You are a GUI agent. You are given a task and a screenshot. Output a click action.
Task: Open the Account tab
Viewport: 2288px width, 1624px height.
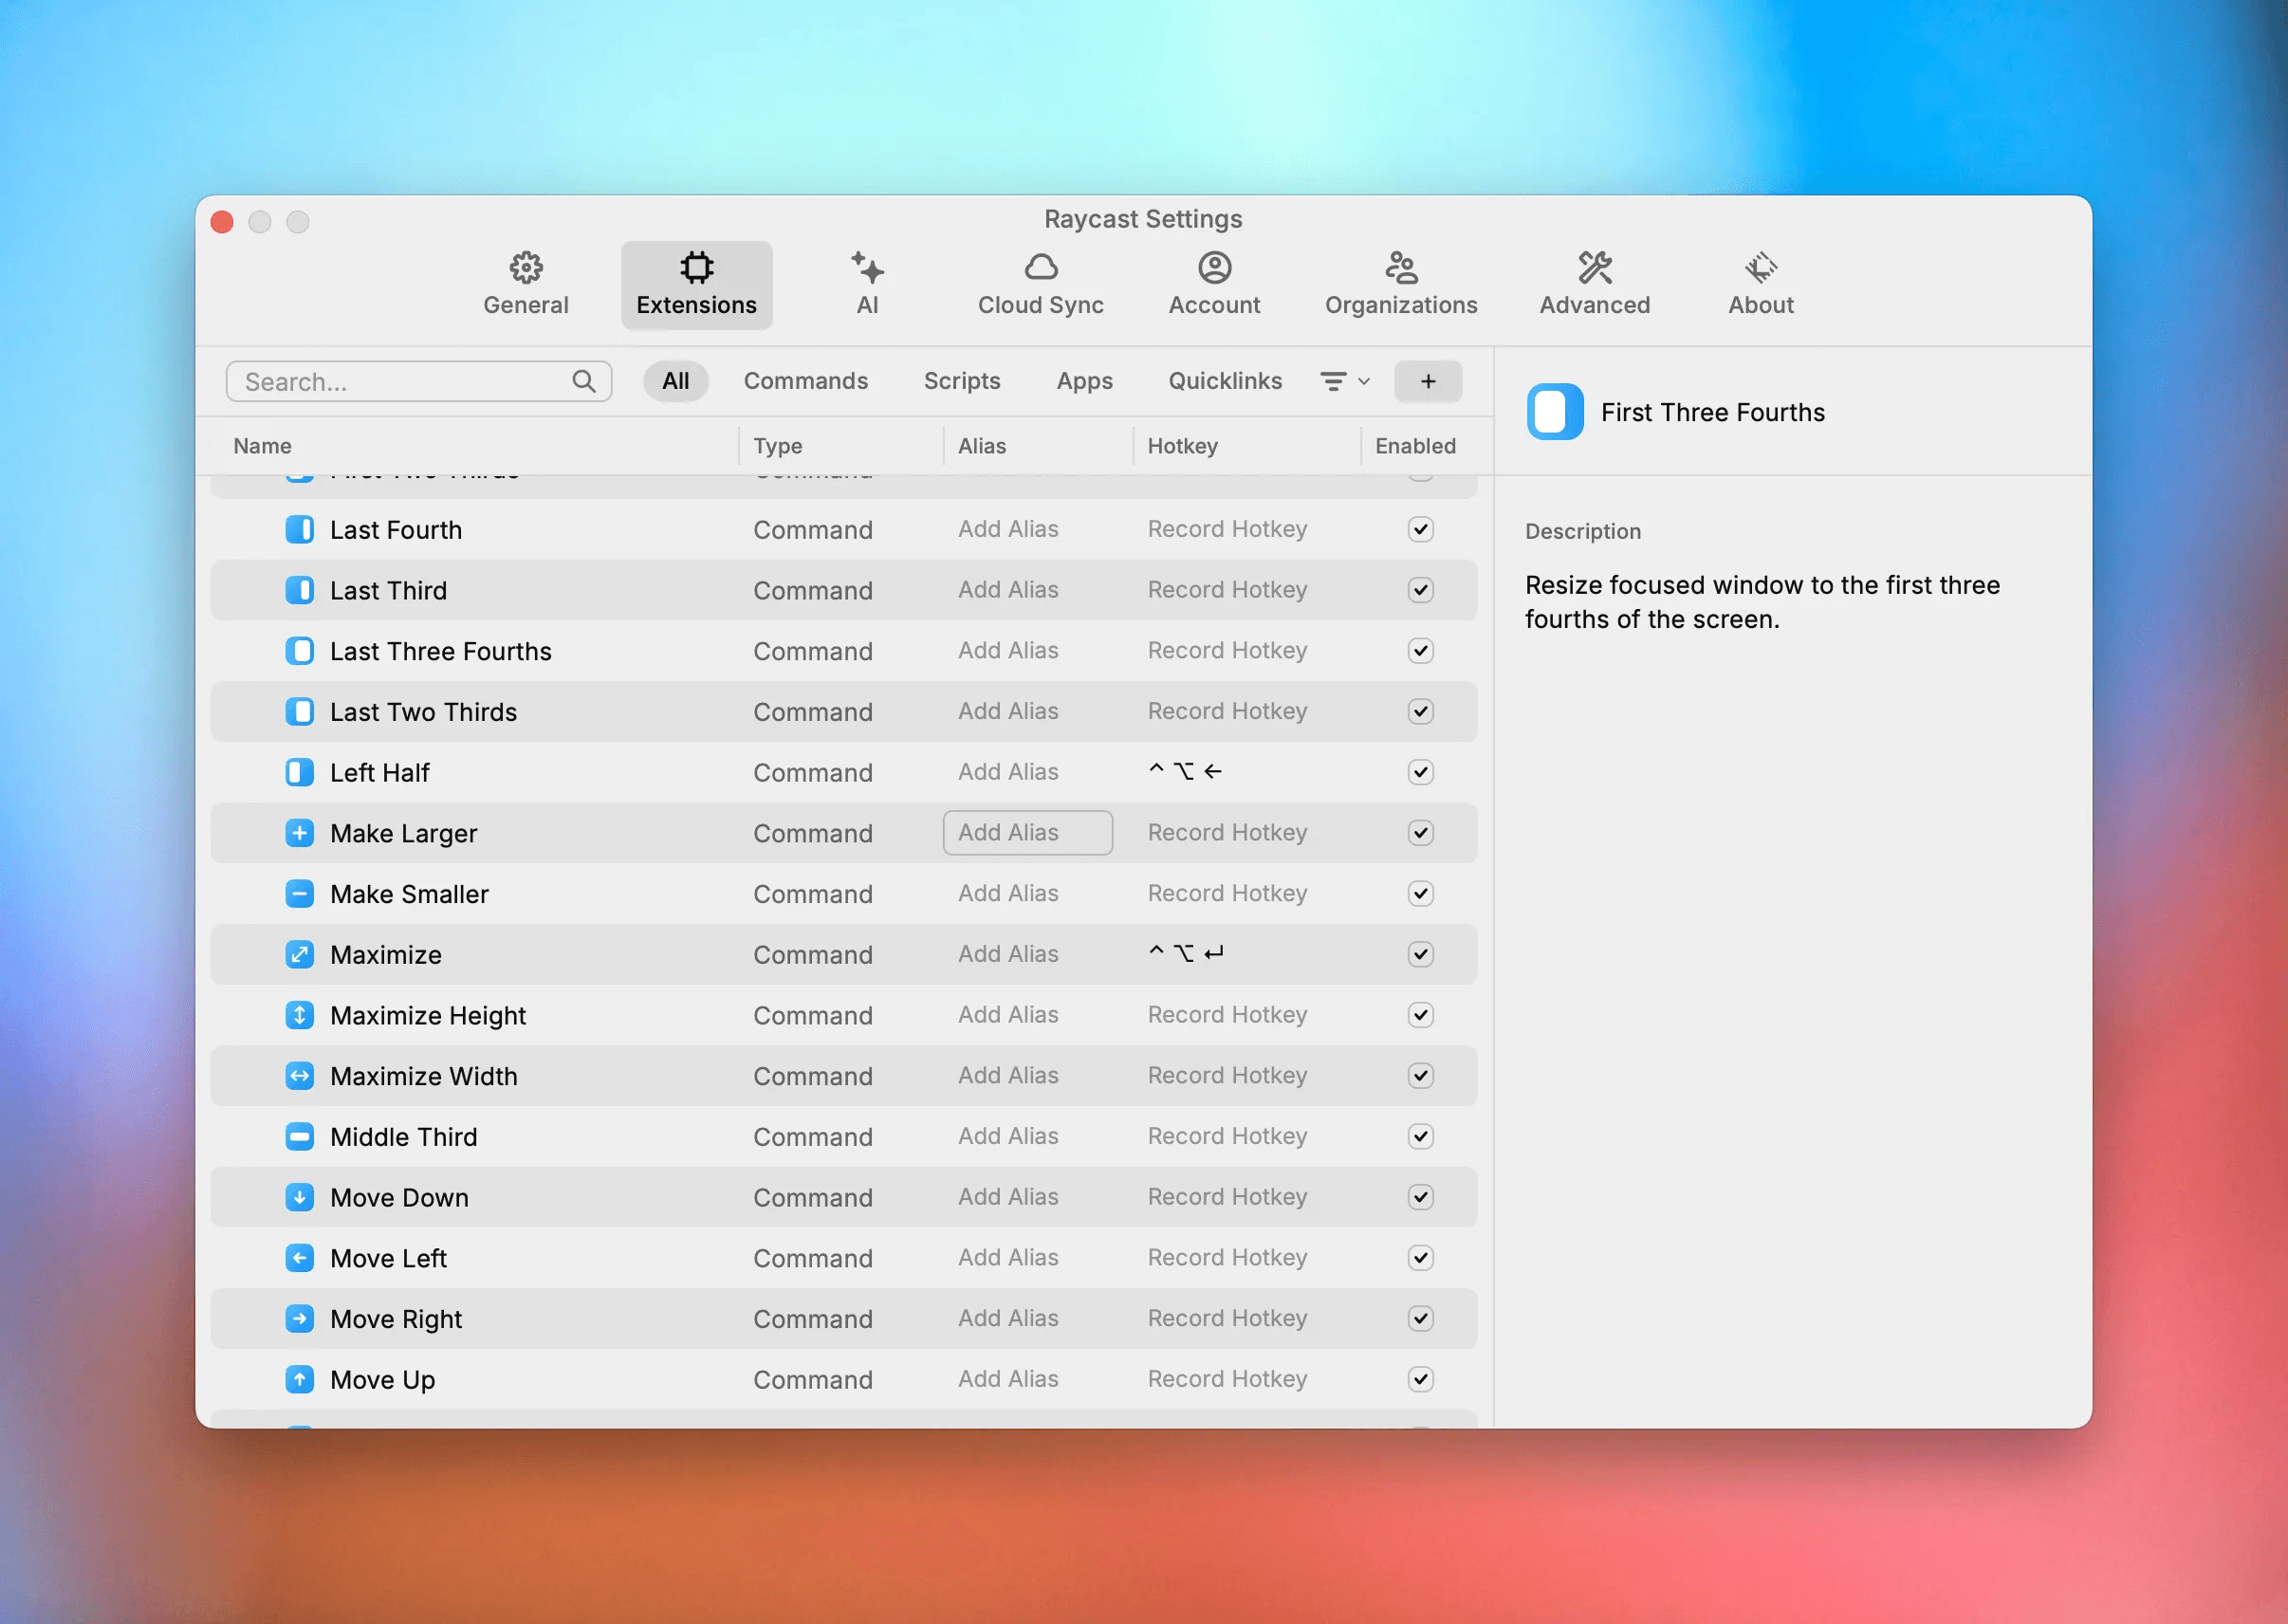[1214, 285]
